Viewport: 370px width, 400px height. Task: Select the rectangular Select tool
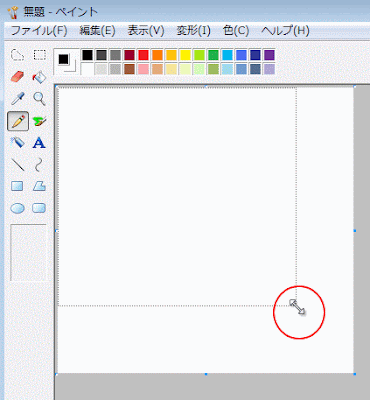39,55
